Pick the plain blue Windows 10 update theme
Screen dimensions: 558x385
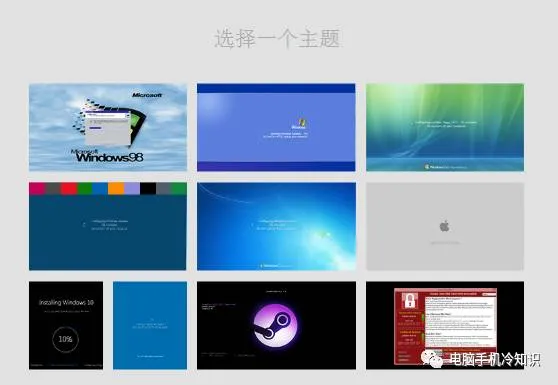[150, 325]
